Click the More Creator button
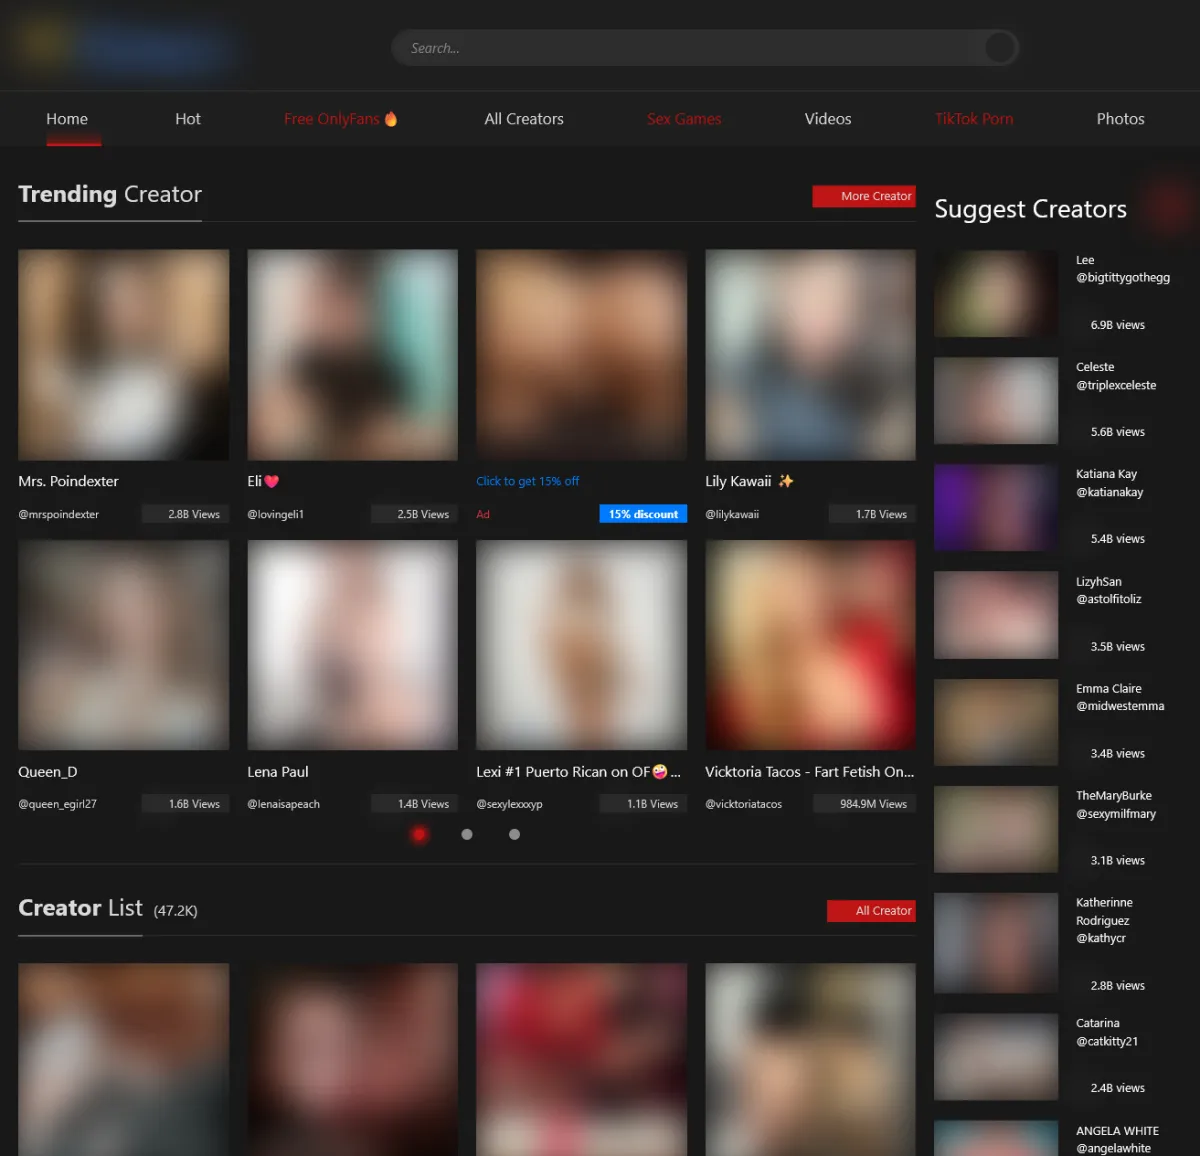The height and width of the screenshot is (1156, 1200). pyautogui.click(x=864, y=196)
